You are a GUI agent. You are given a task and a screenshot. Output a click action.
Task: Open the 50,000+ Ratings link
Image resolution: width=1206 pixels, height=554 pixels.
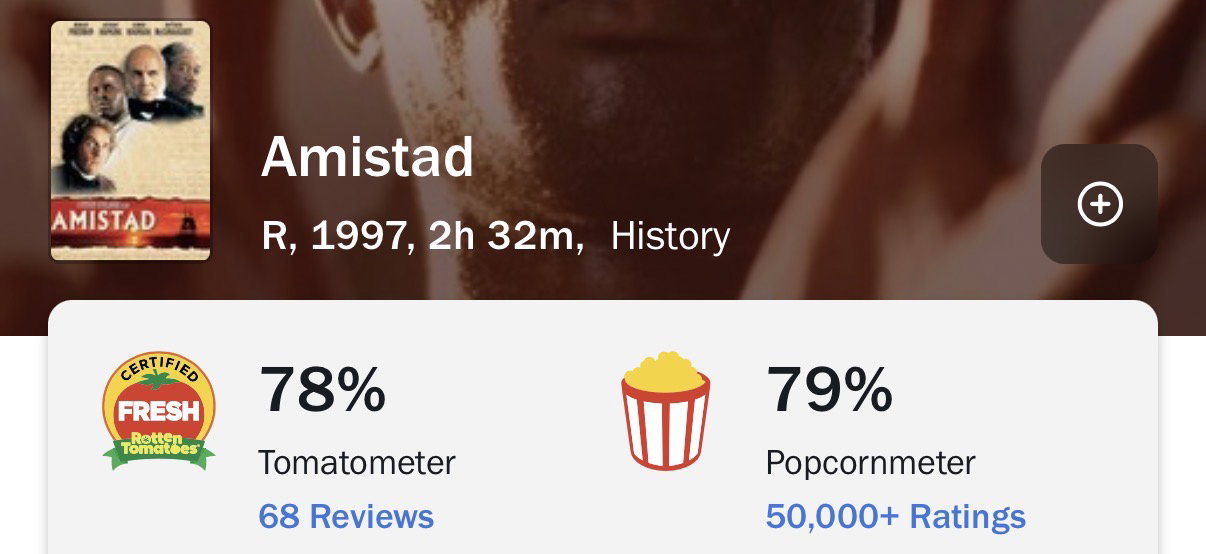(895, 517)
